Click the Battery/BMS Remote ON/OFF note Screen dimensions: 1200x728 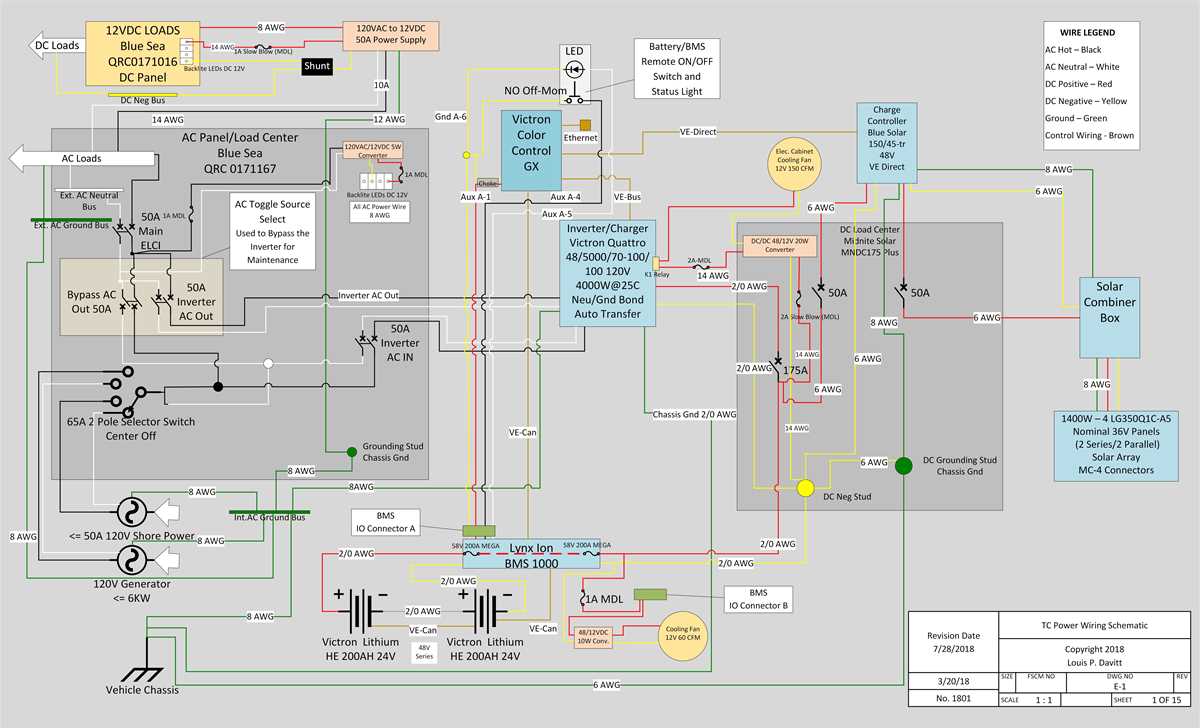coord(676,69)
